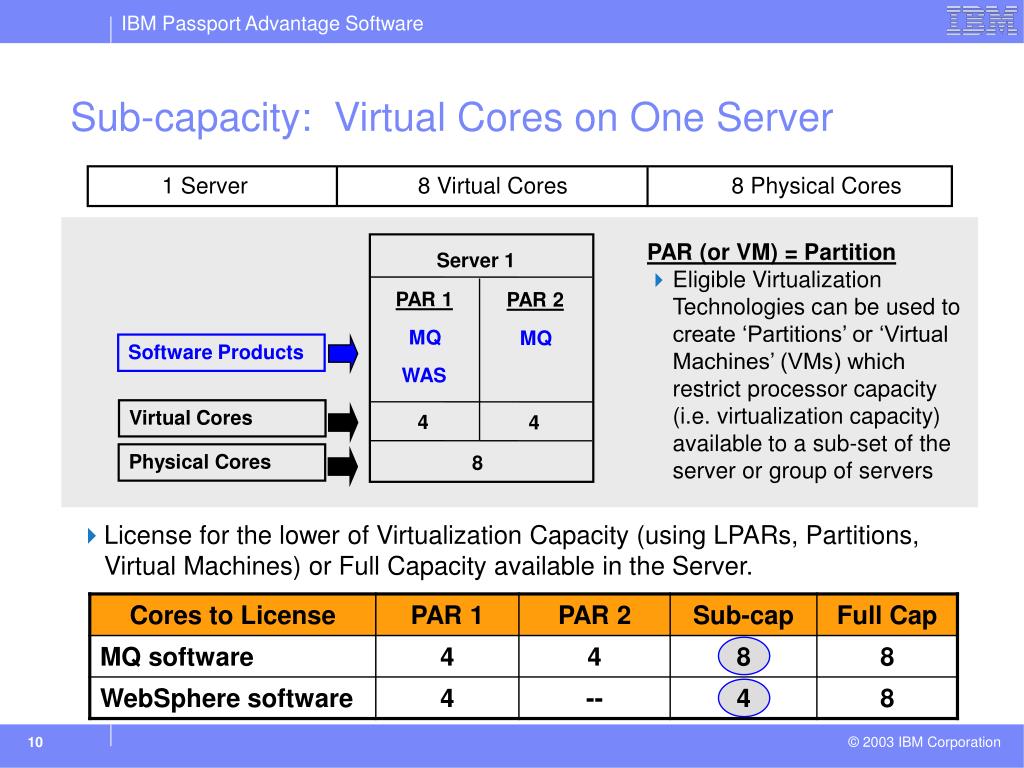The width and height of the screenshot is (1024, 768).
Task: Click the 'Full Cap' table header
Action: coord(887,615)
